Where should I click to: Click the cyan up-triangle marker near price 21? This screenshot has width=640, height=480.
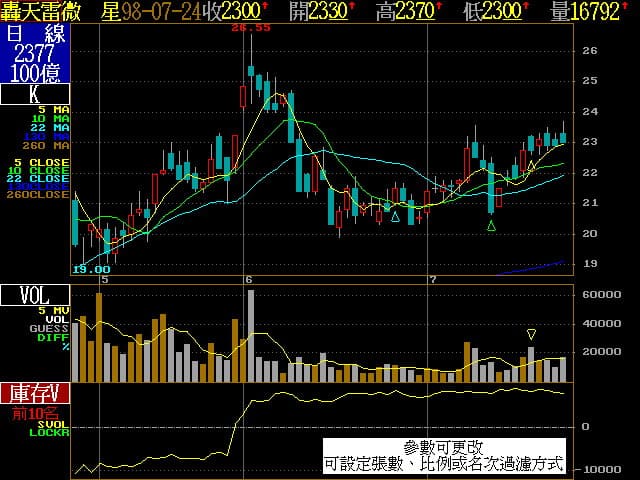(x=395, y=216)
